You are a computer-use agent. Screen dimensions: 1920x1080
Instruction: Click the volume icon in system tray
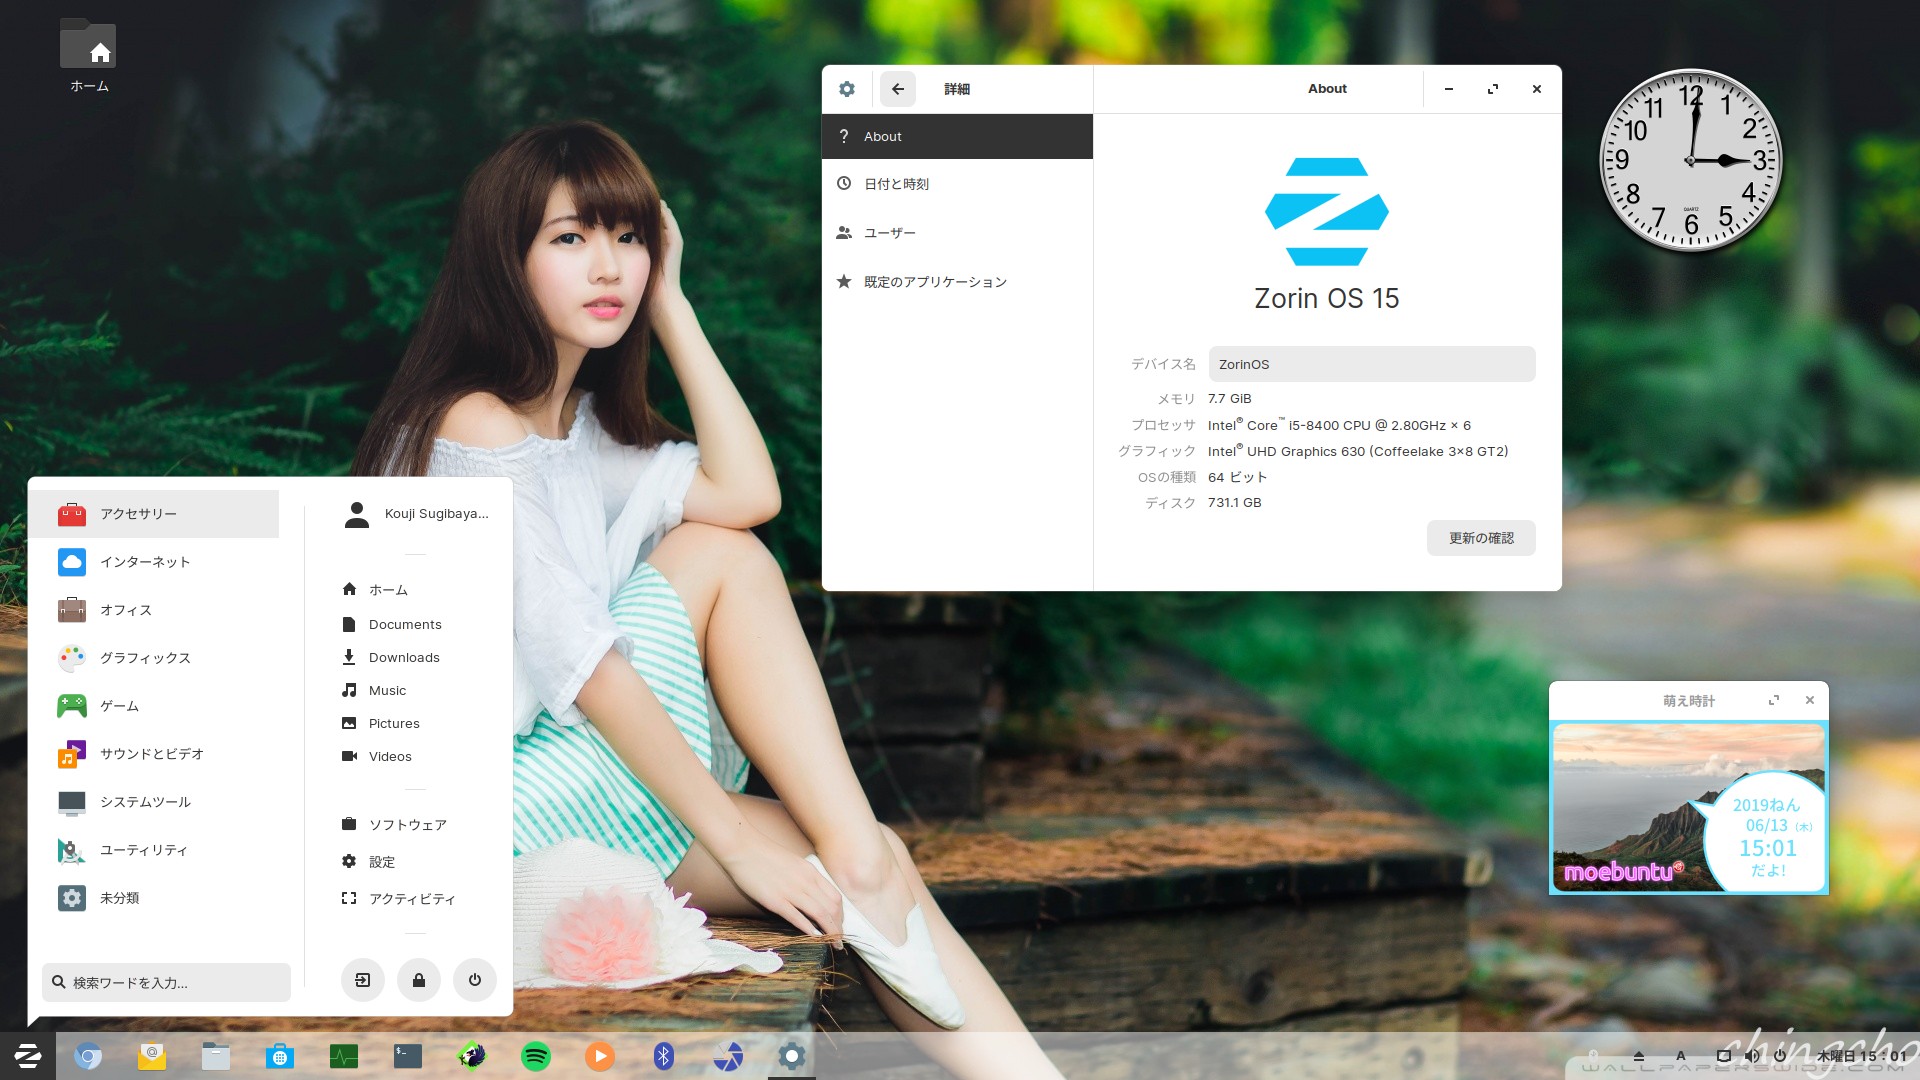(x=1752, y=1056)
